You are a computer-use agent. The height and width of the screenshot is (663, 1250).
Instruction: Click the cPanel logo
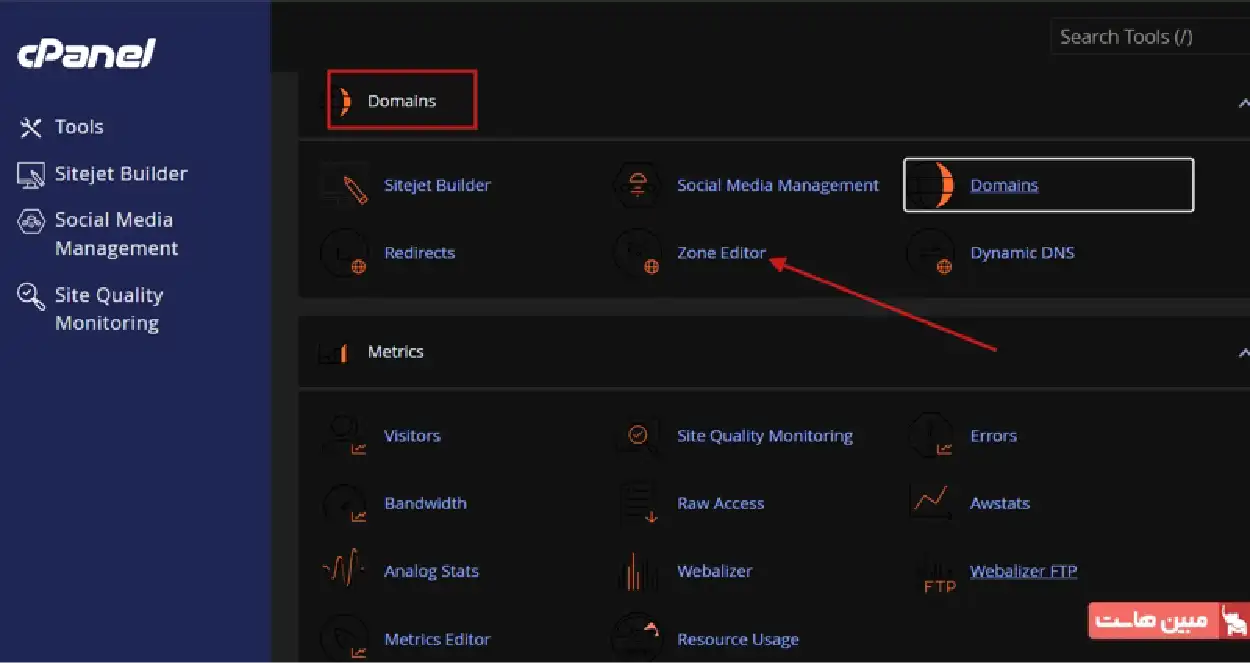[86, 54]
